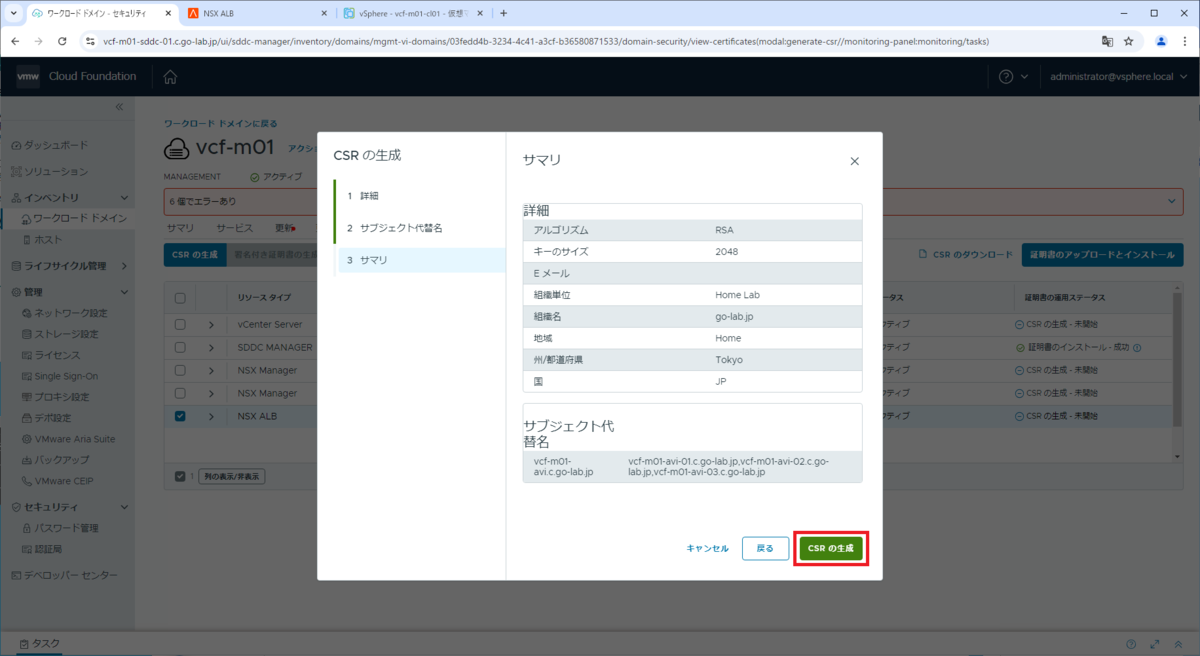Expand the NSX ALB row chevron
This screenshot has height=656, width=1200.
[x=211, y=416]
